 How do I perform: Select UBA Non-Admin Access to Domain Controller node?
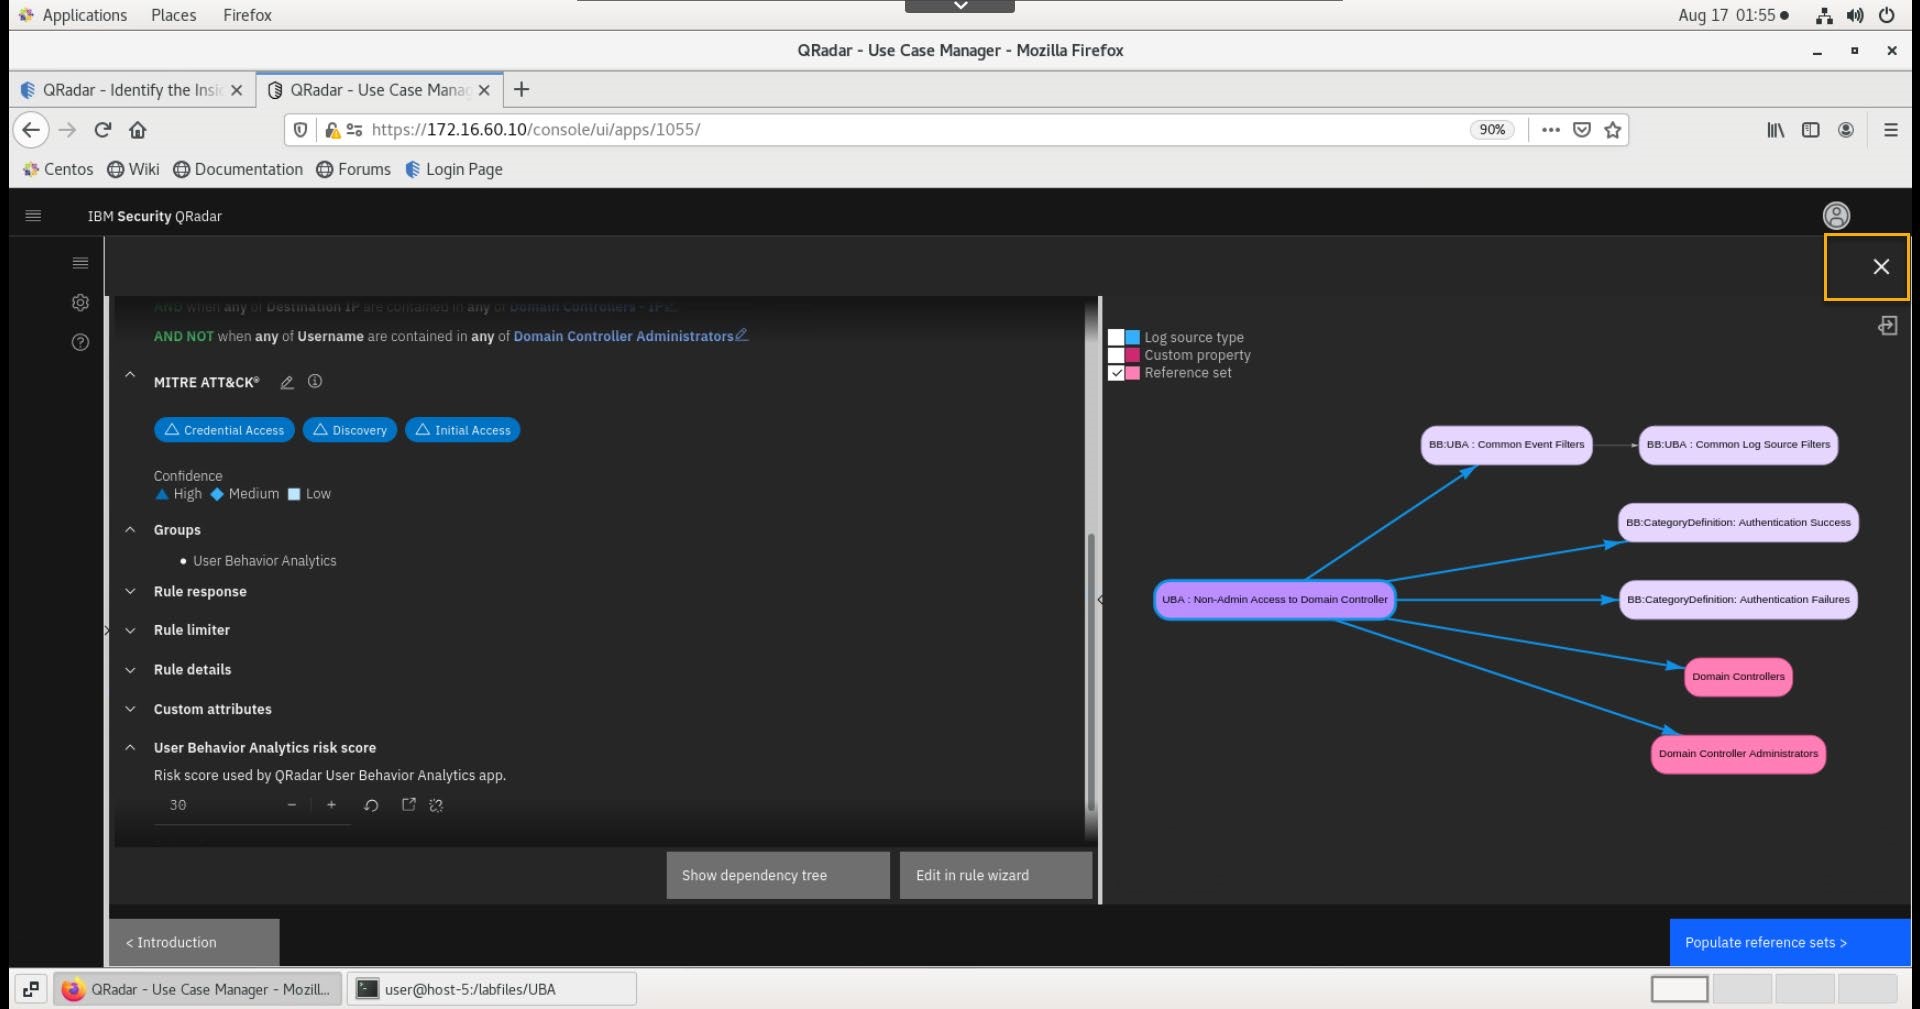tap(1274, 600)
